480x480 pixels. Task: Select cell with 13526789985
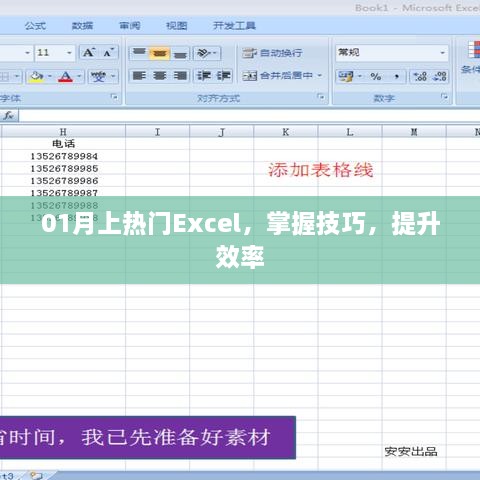pyautogui.click(x=63, y=168)
